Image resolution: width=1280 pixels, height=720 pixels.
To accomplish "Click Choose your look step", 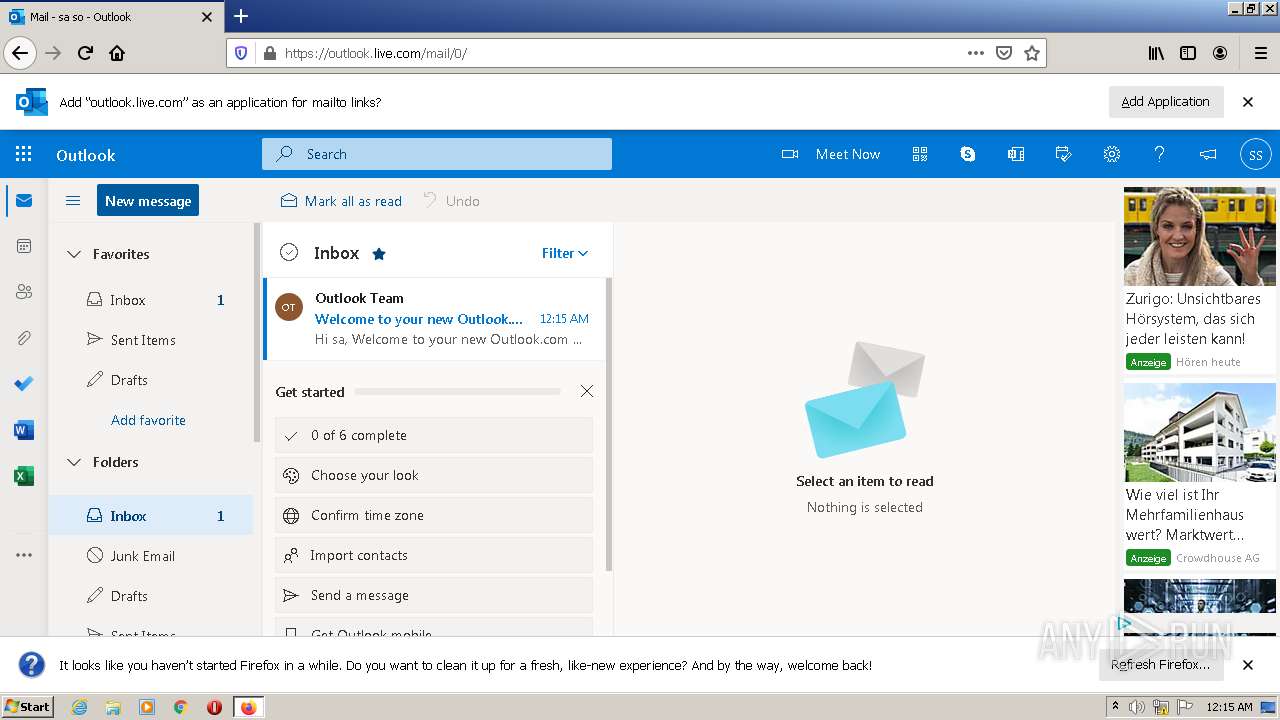I will (x=434, y=475).
